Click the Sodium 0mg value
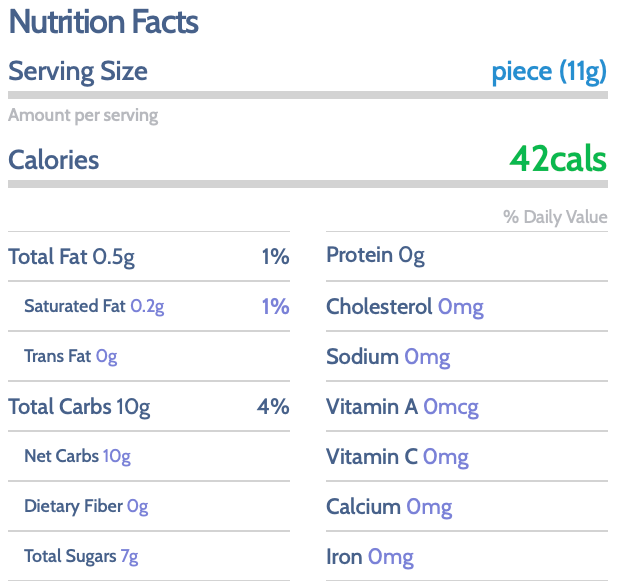 point(427,357)
